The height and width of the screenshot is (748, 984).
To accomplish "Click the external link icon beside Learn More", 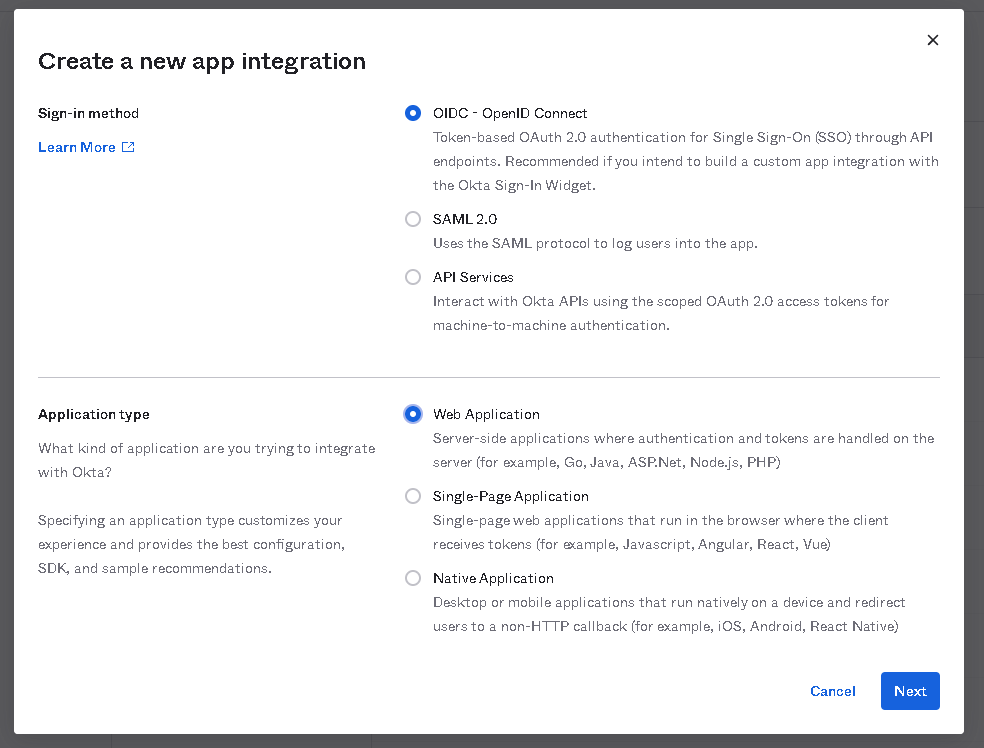I will click(x=128, y=147).
